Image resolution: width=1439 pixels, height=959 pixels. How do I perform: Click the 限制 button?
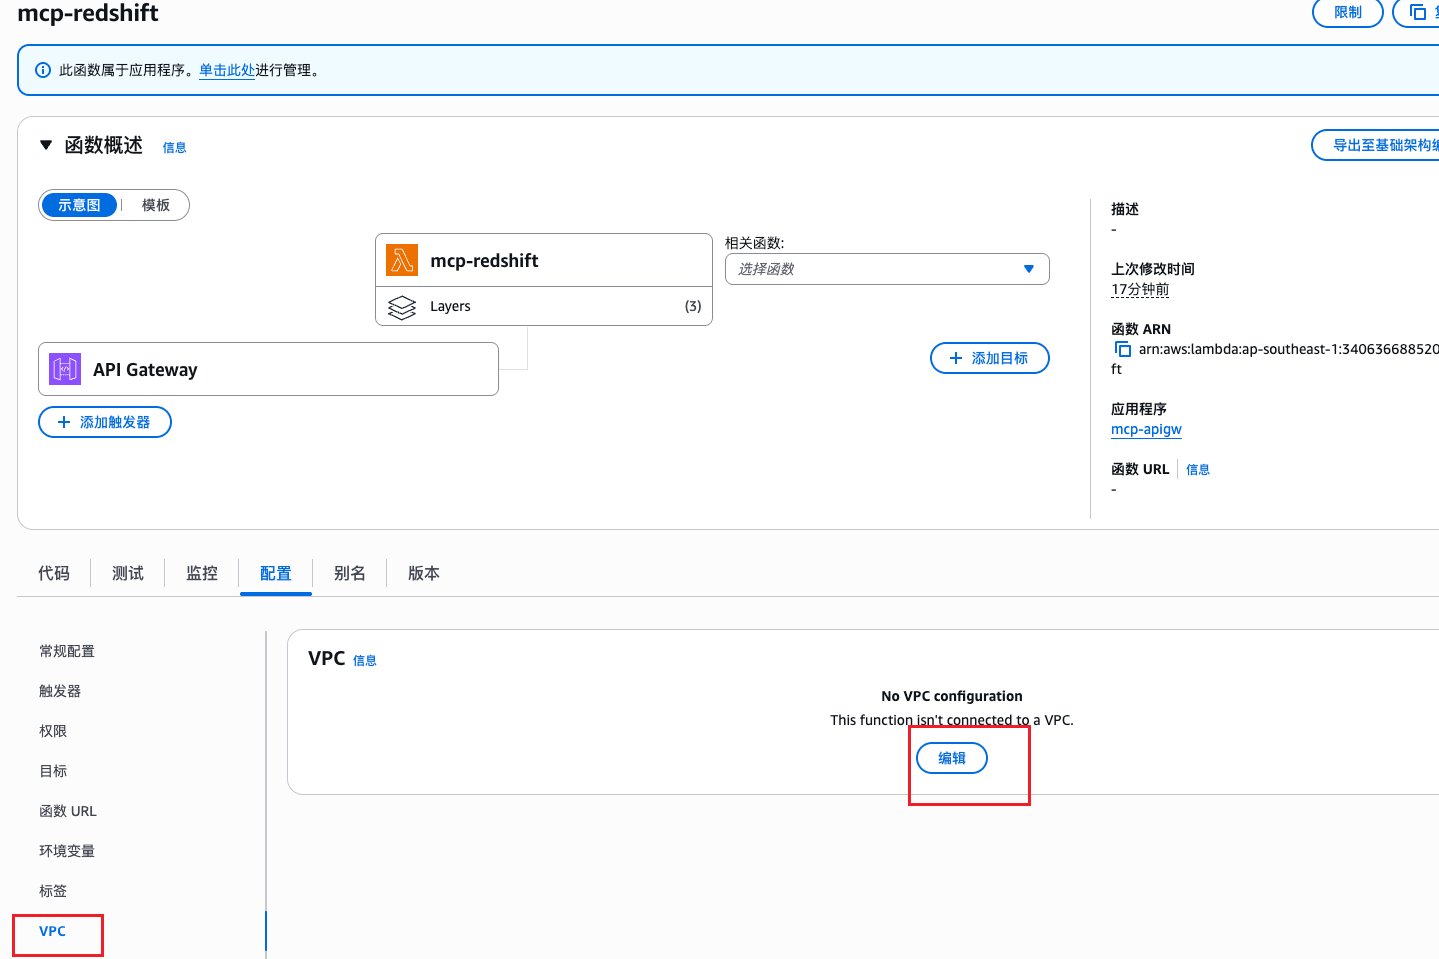(x=1348, y=12)
